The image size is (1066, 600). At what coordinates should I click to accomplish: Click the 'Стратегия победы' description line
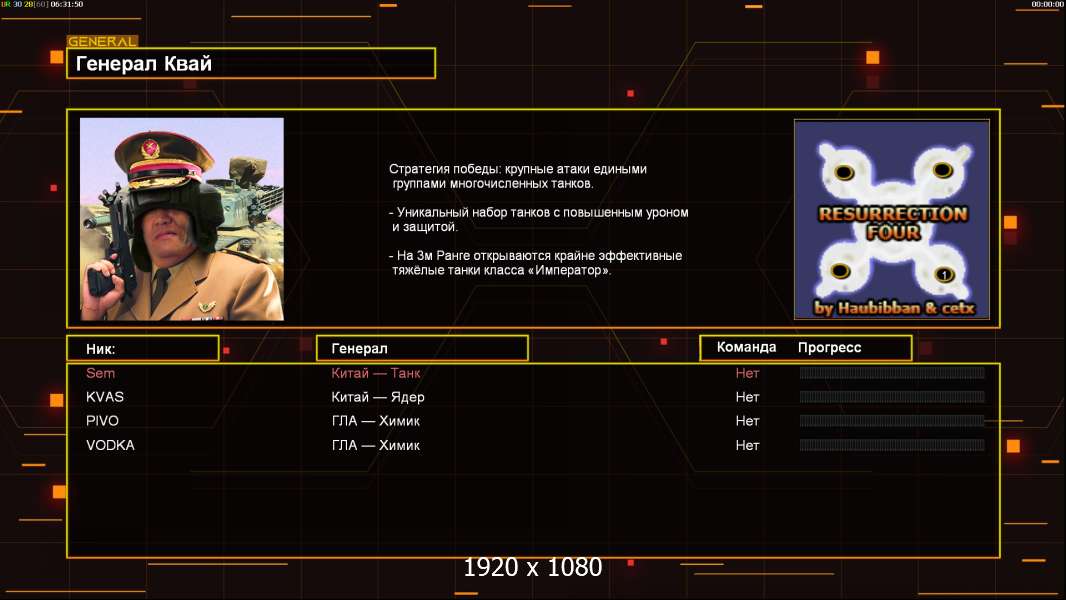[518, 176]
